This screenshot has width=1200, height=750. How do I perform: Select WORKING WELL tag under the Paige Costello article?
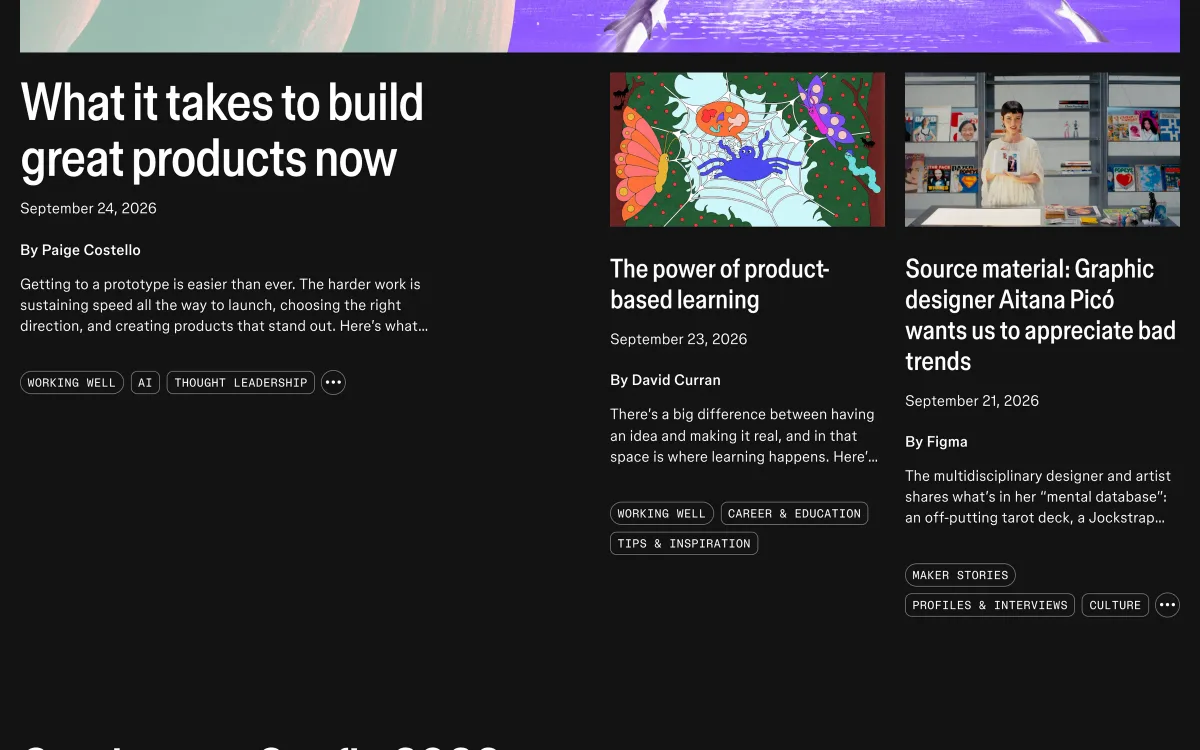click(x=72, y=382)
